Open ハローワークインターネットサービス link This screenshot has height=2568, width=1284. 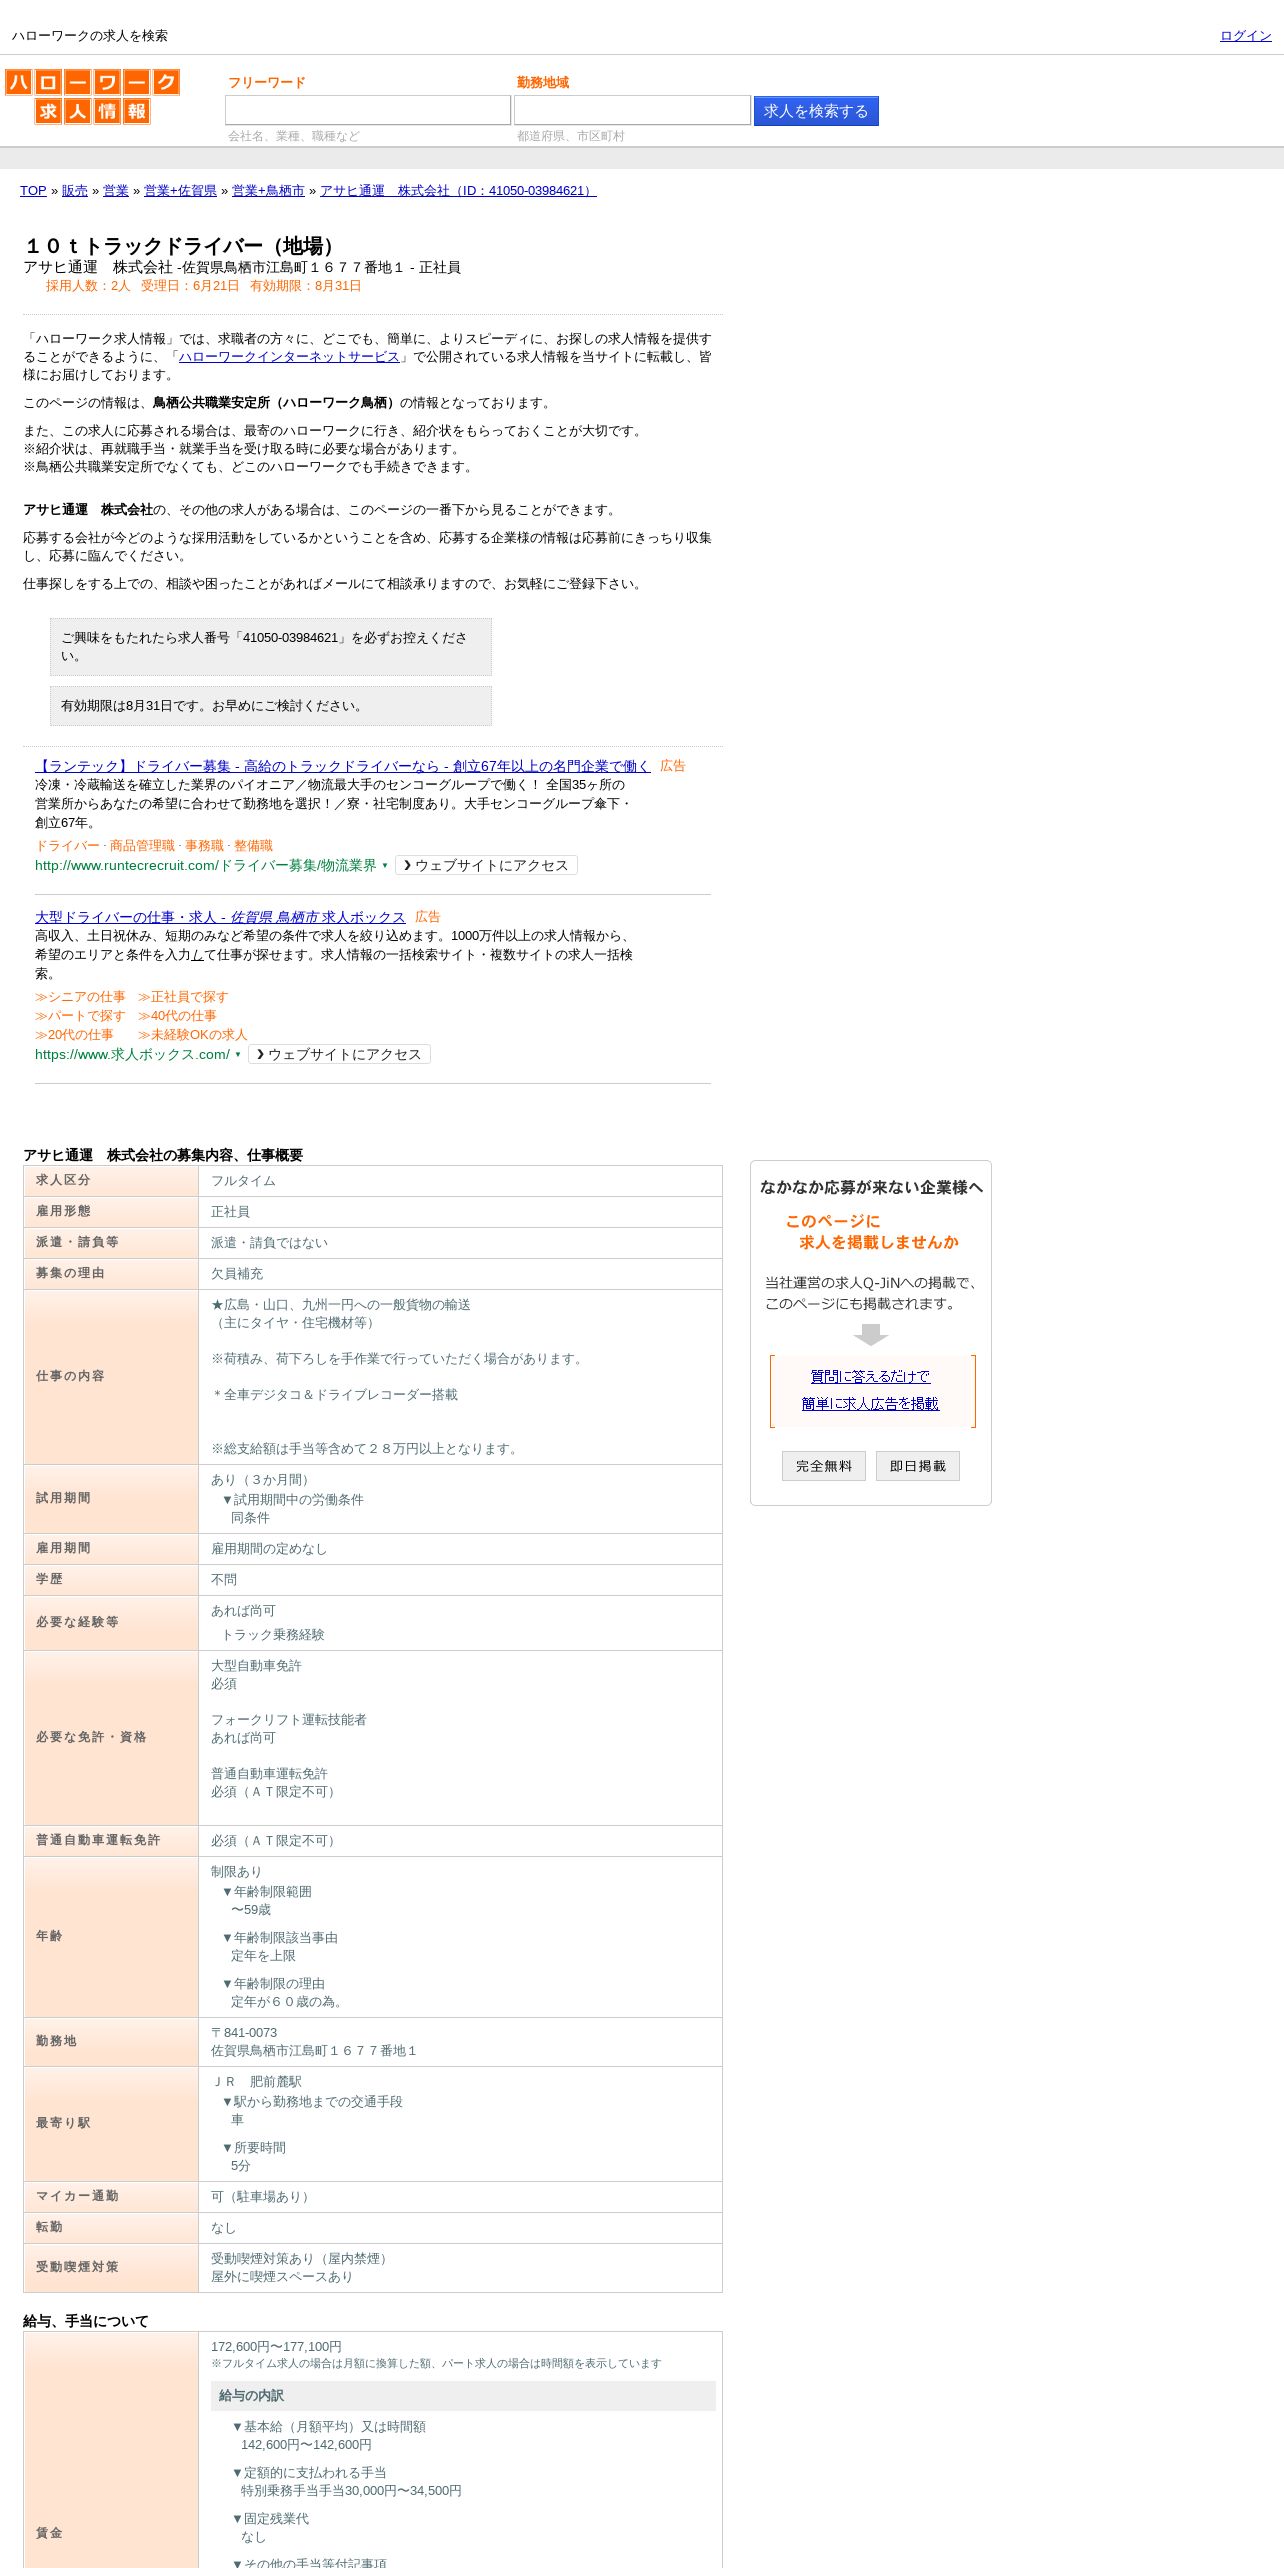289,357
